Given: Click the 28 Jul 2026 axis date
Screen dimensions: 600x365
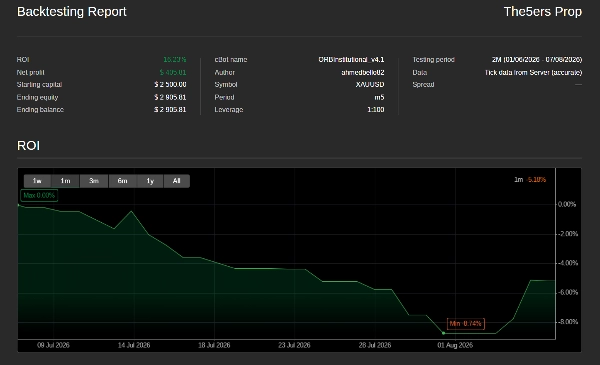Looking at the screenshot, I should 375,345.
